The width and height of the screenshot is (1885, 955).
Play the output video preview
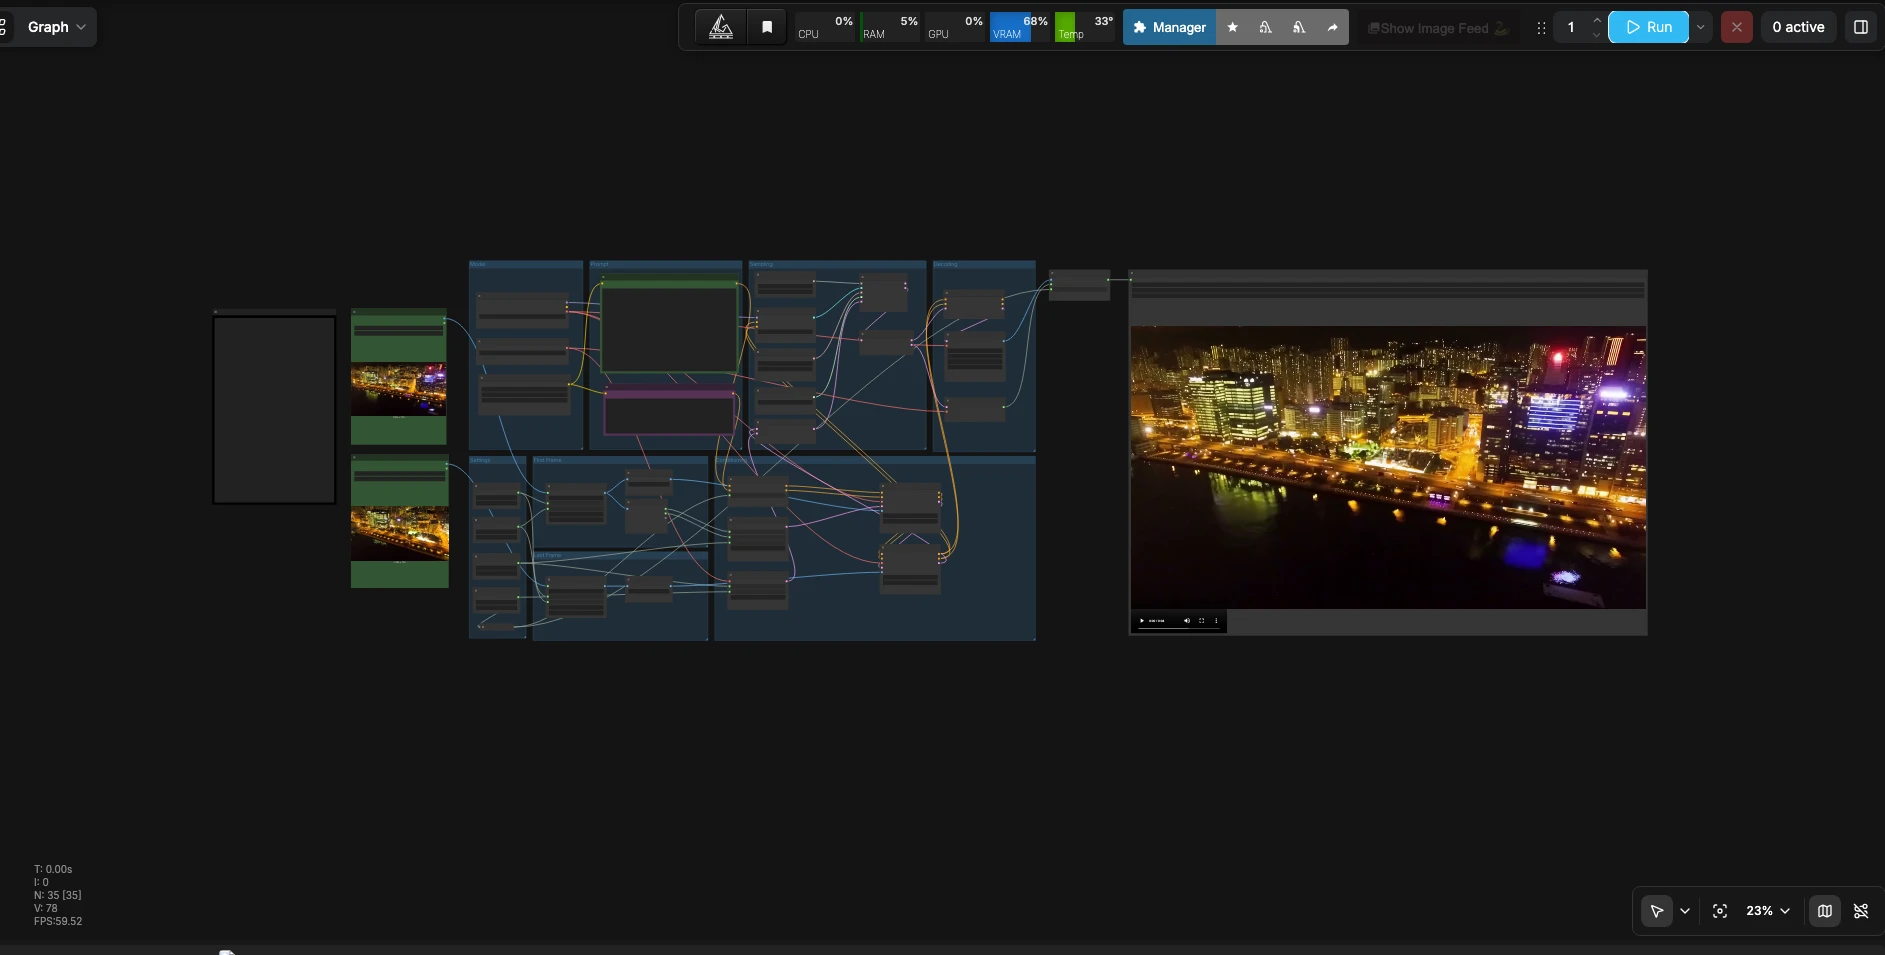pyautogui.click(x=1142, y=621)
